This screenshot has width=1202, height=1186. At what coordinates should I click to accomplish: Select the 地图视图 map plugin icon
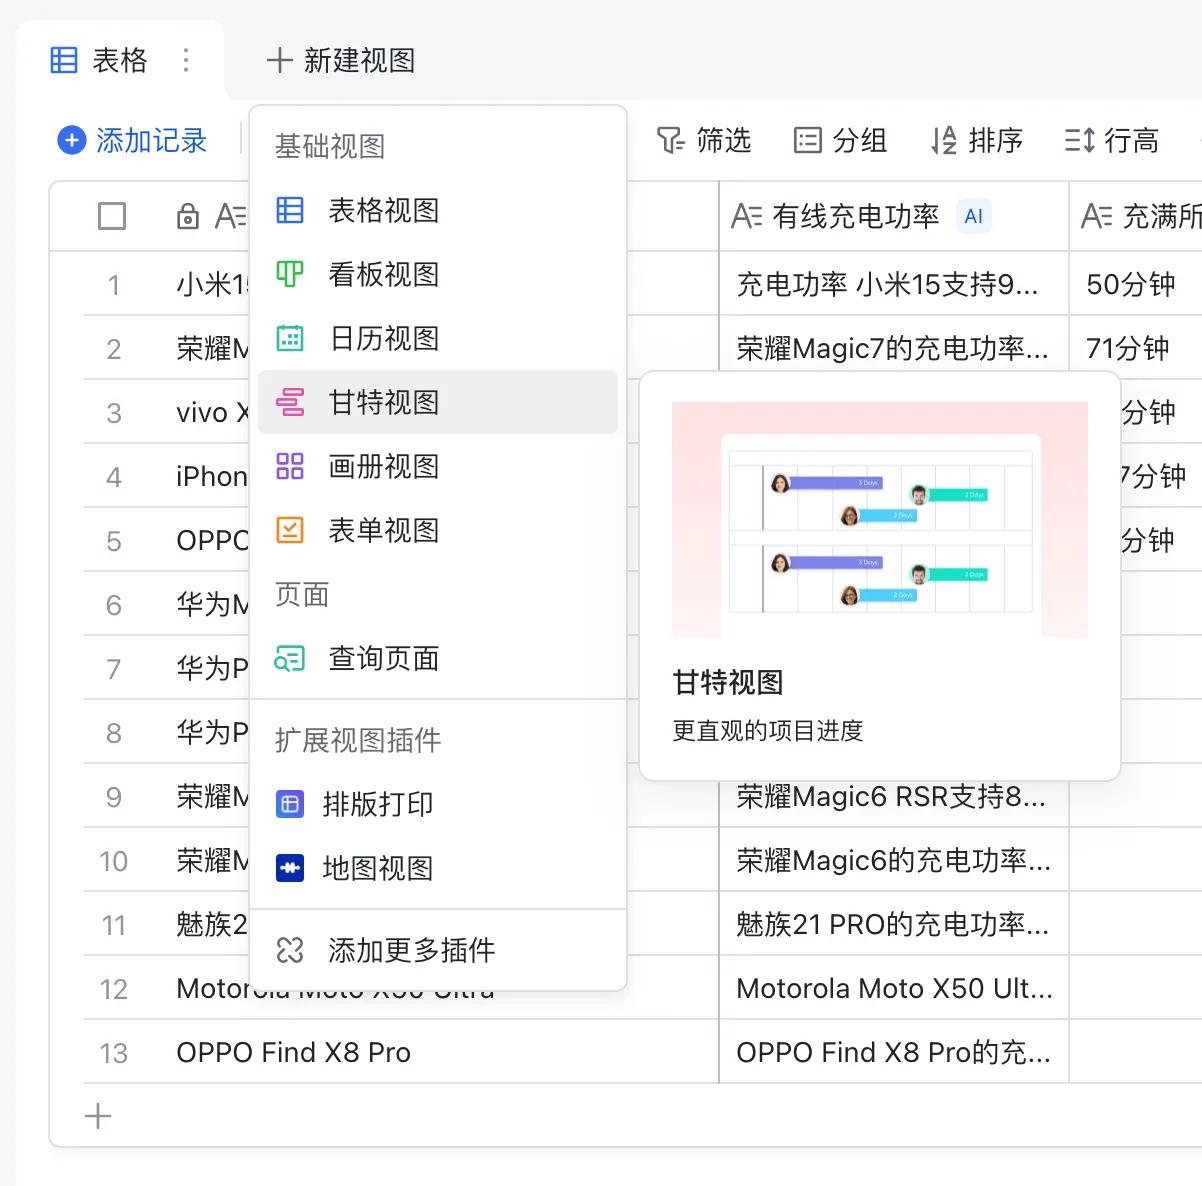pos(290,868)
